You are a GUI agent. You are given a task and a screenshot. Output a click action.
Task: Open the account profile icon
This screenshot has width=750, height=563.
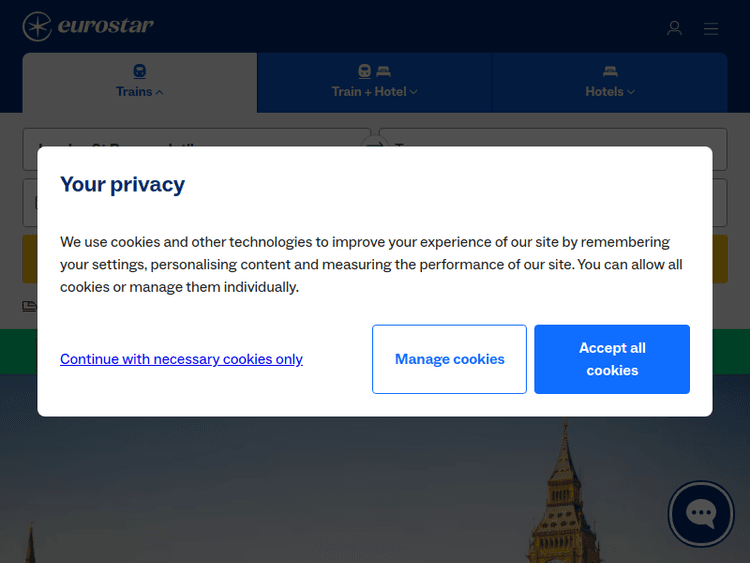click(x=674, y=29)
